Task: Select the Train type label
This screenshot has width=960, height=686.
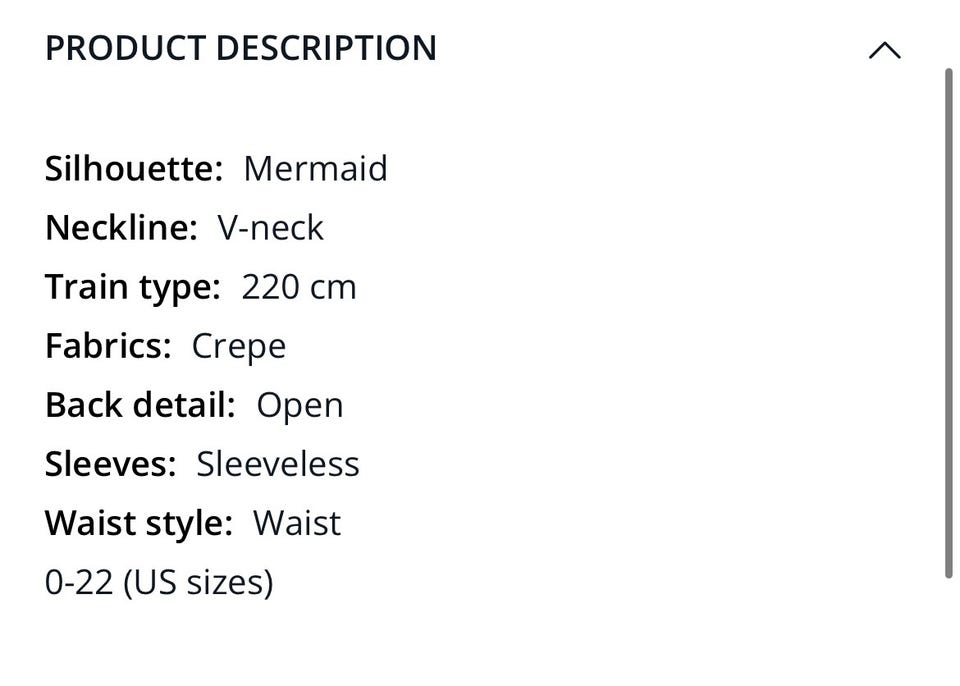Action: point(132,287)
